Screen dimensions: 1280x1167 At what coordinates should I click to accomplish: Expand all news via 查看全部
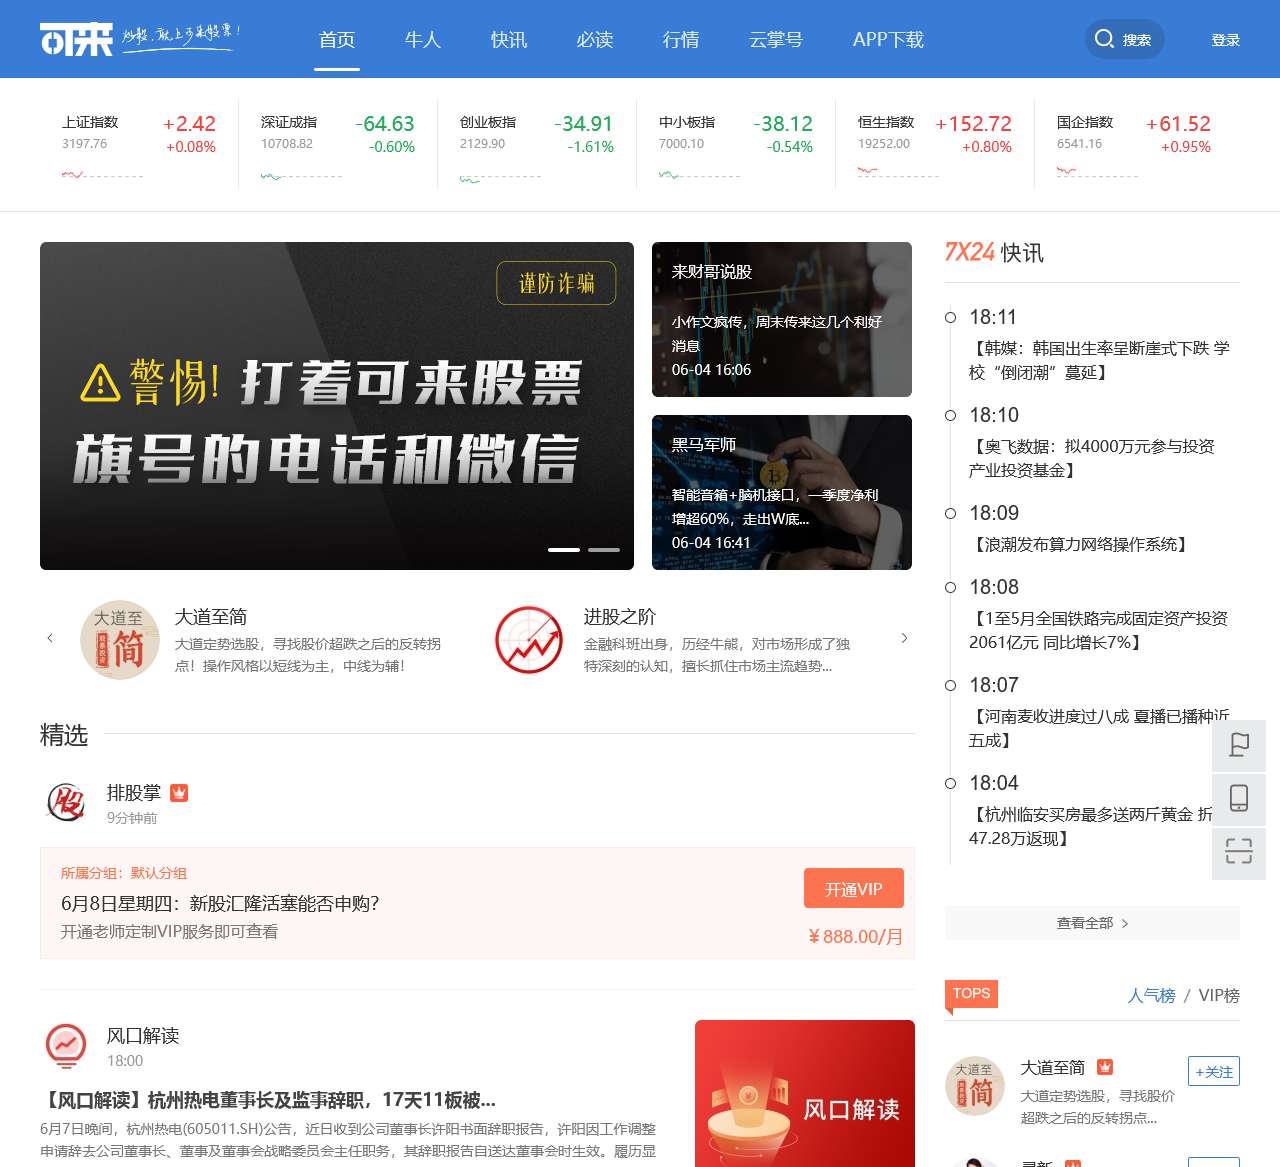tap(1091, 923)
